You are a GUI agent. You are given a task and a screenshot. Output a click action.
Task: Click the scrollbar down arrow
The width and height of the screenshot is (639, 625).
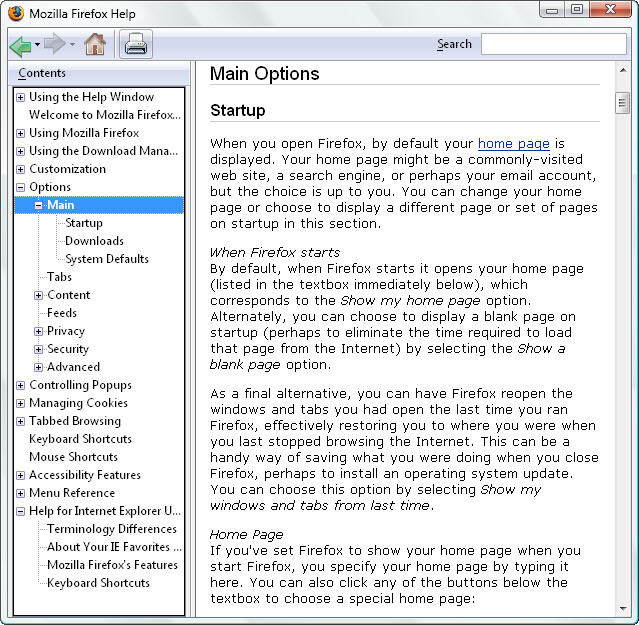click(x=623, y=609)
